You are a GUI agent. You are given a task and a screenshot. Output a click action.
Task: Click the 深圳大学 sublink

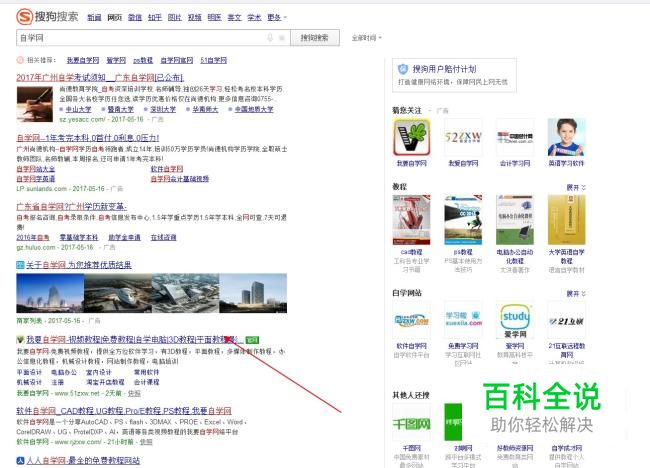(162, 109)
